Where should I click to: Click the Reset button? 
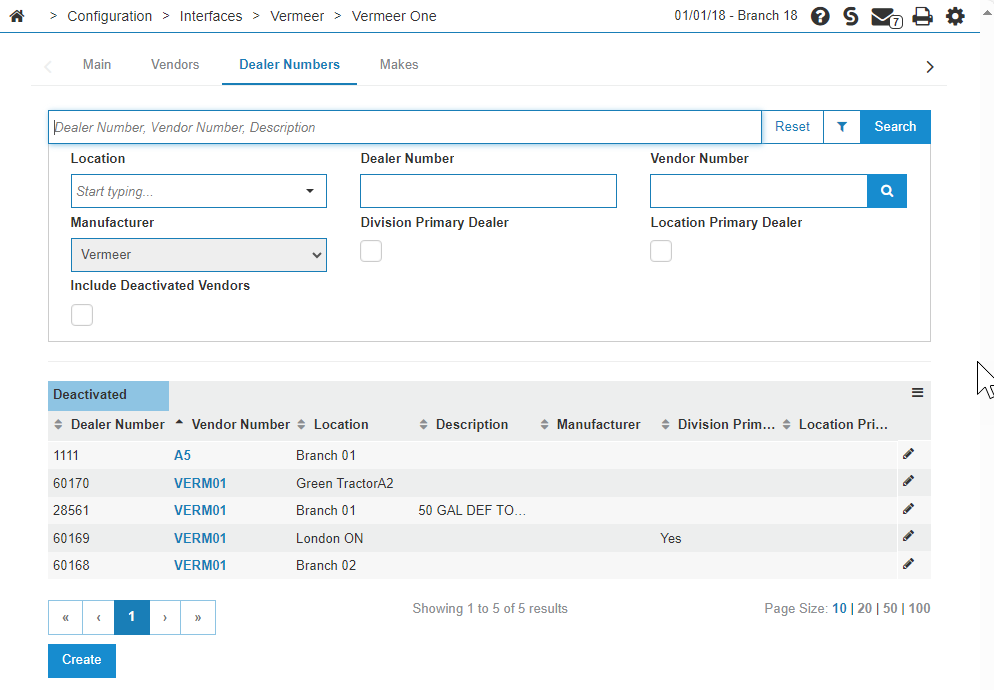[792, 127]
